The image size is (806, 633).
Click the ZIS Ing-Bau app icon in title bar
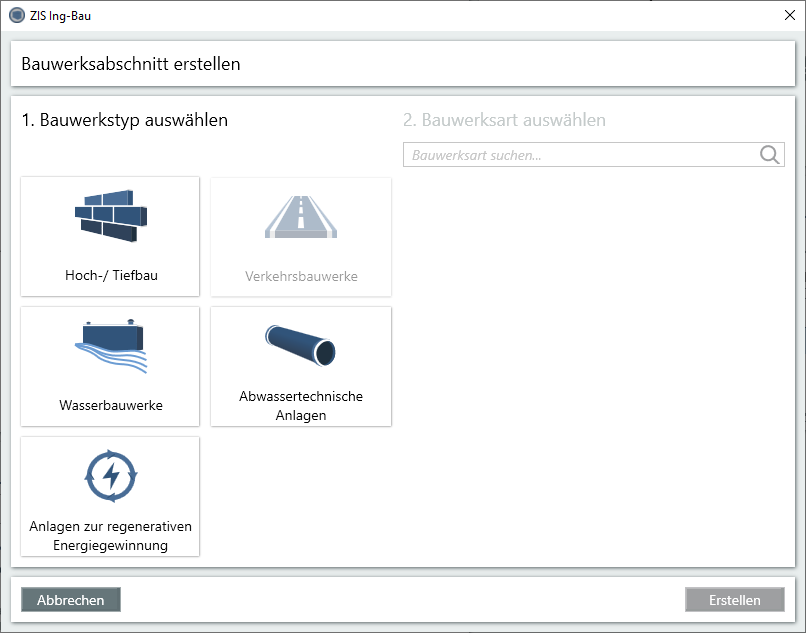pos(16,16)
